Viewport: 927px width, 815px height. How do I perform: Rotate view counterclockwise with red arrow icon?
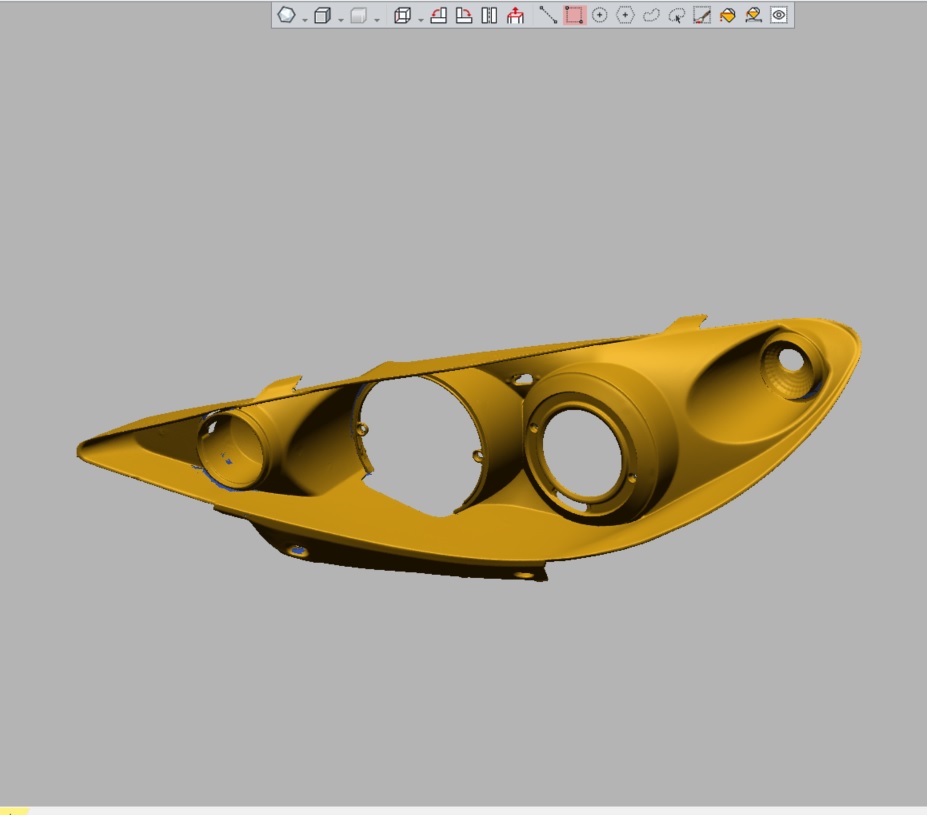[438, 15]
